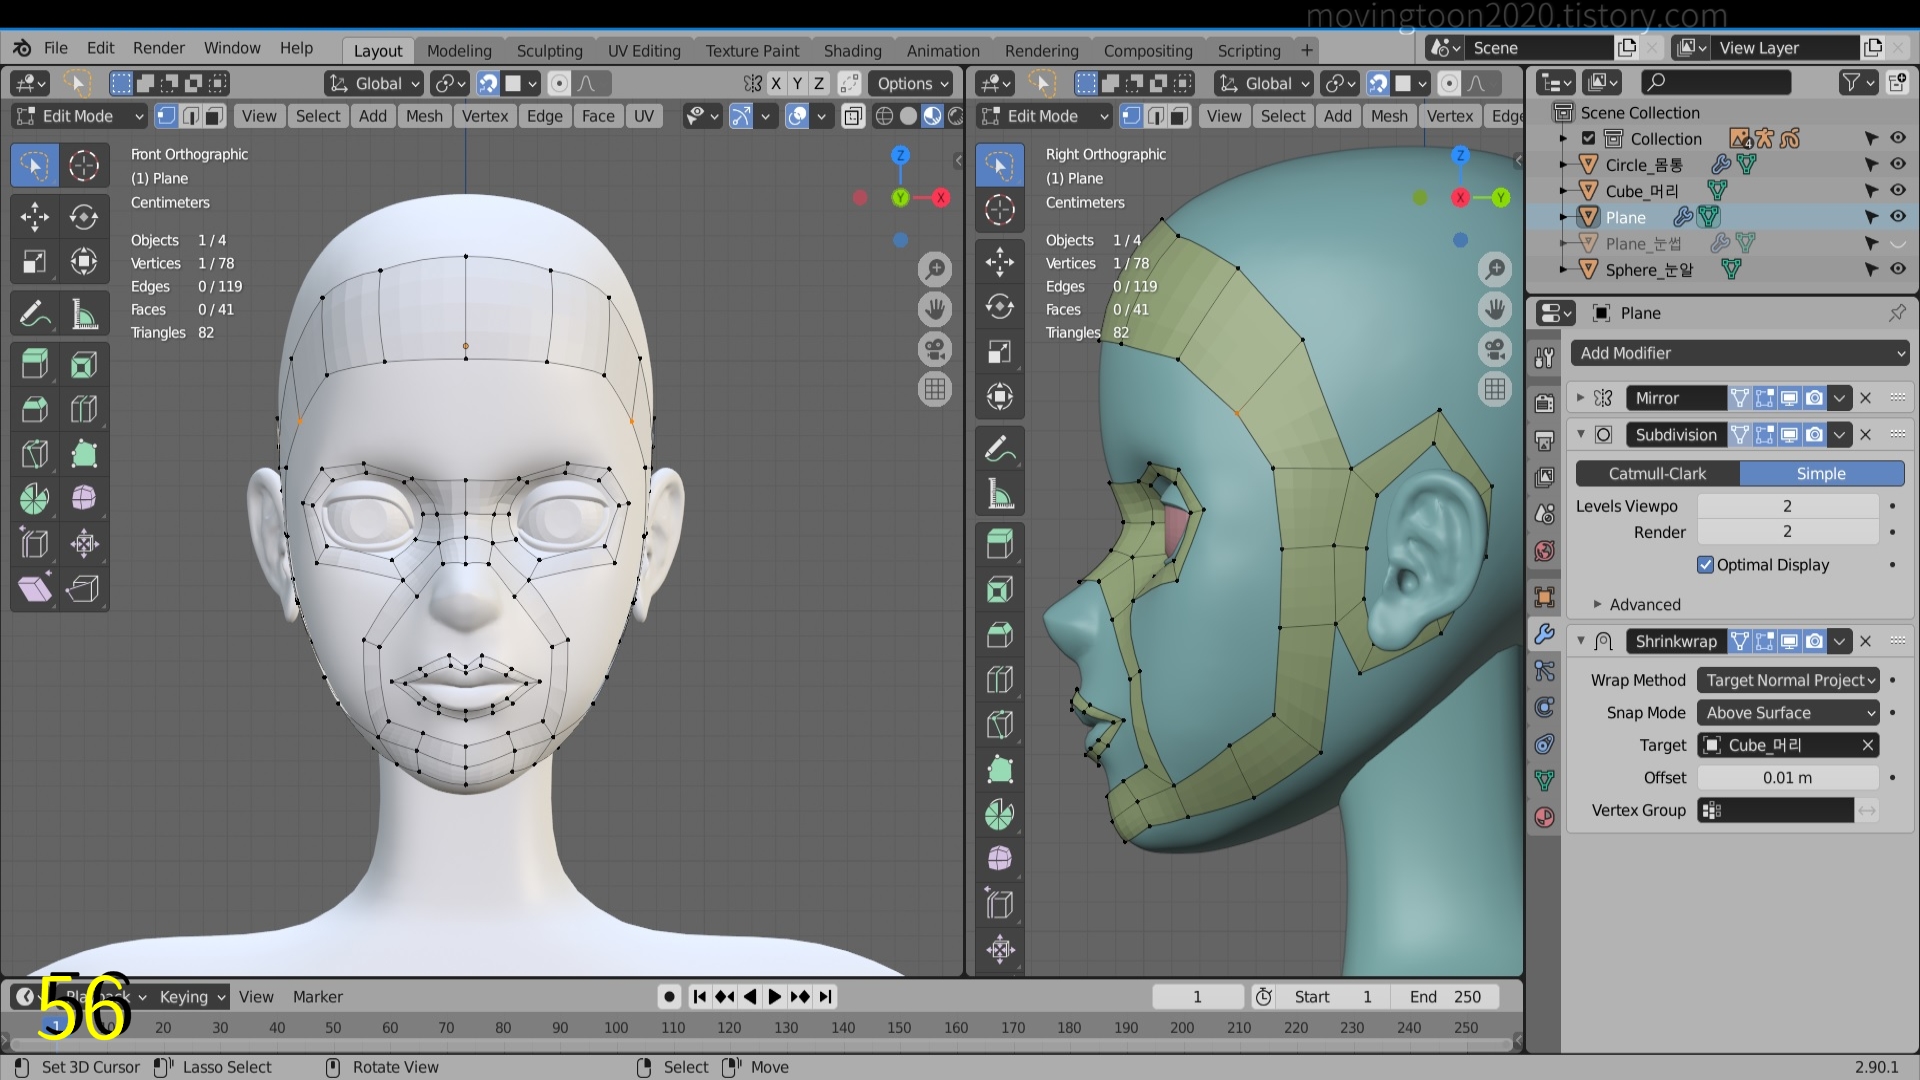The width and height of the screenshot is (1920, 1080).
Task: Select the Measure tool in left viewport
Action: [84, 314]
